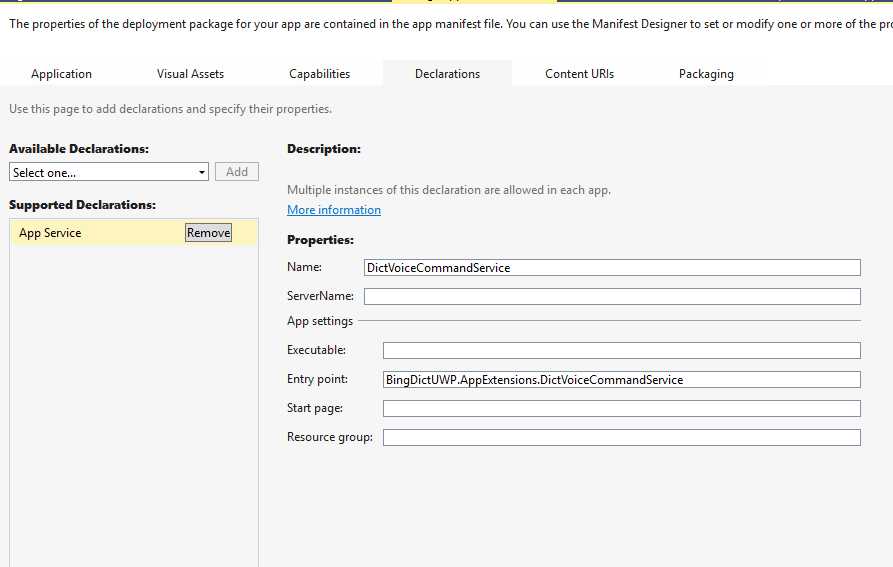This screenshot has height=567, width=893.
Task: Click the Add declaration button
Action: pos(237,172)
